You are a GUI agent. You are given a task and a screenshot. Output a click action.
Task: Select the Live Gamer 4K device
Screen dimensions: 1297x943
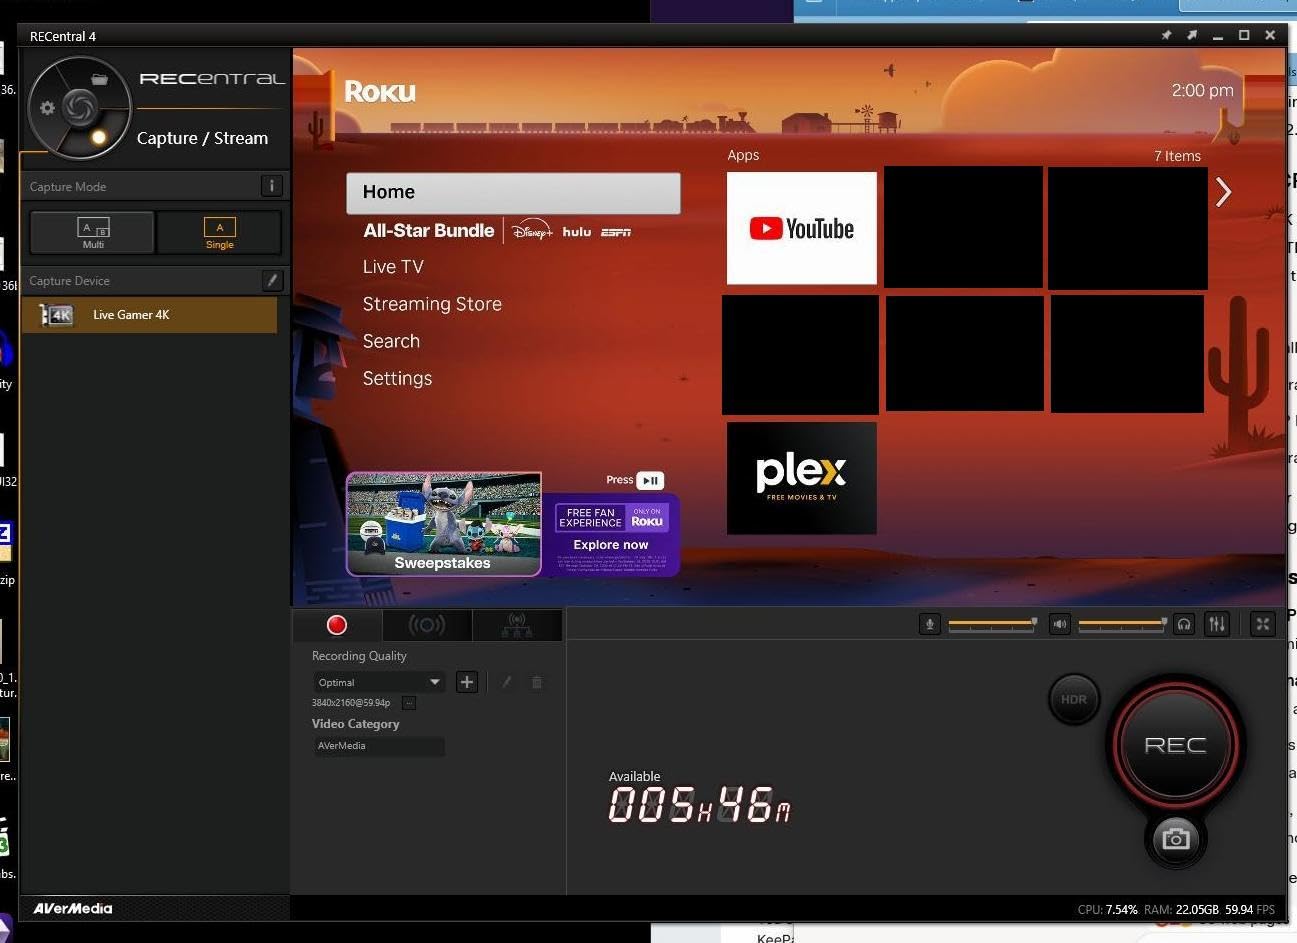[x=149, y=315]
